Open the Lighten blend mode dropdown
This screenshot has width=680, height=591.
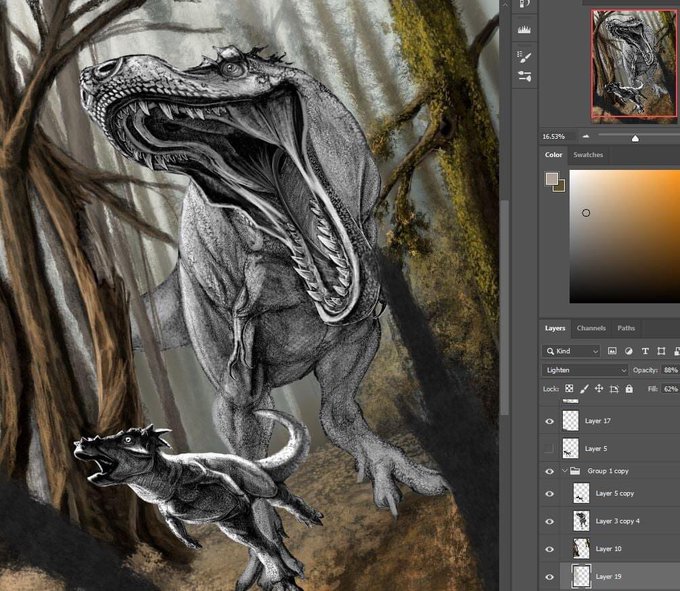585,370
